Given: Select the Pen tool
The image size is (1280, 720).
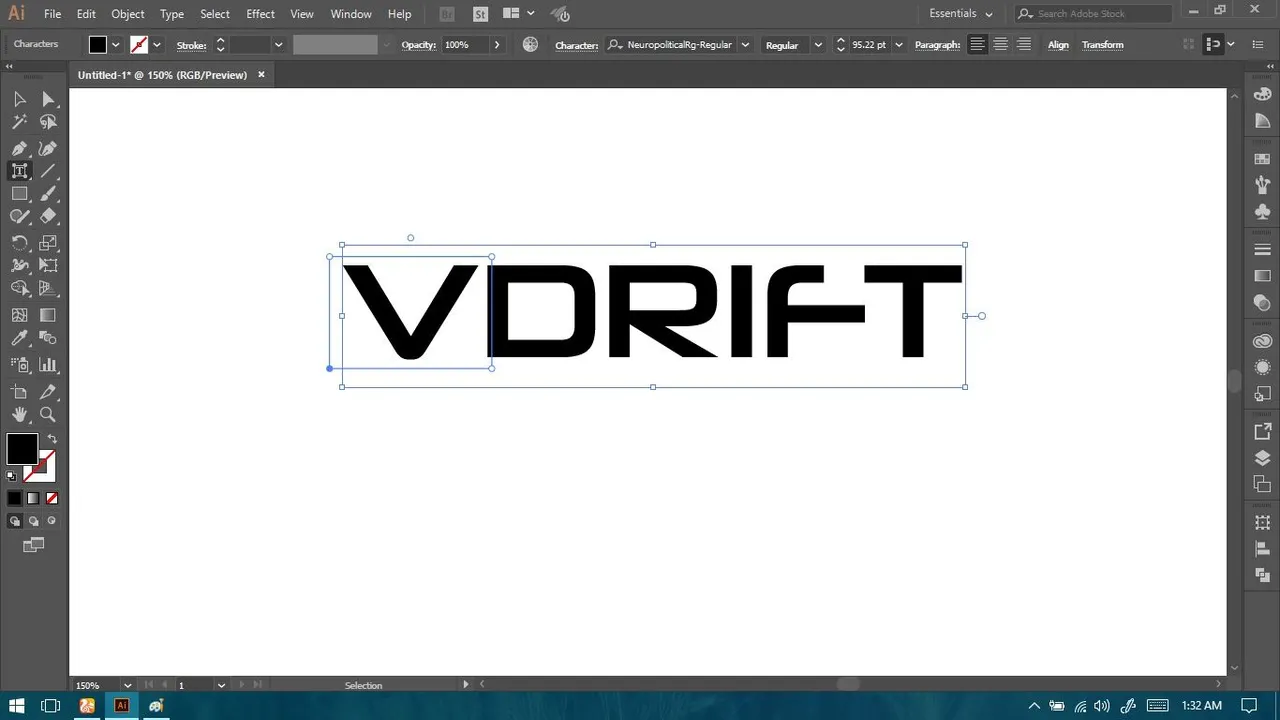Looking at the screenshot, I should [x=19, y=148].
